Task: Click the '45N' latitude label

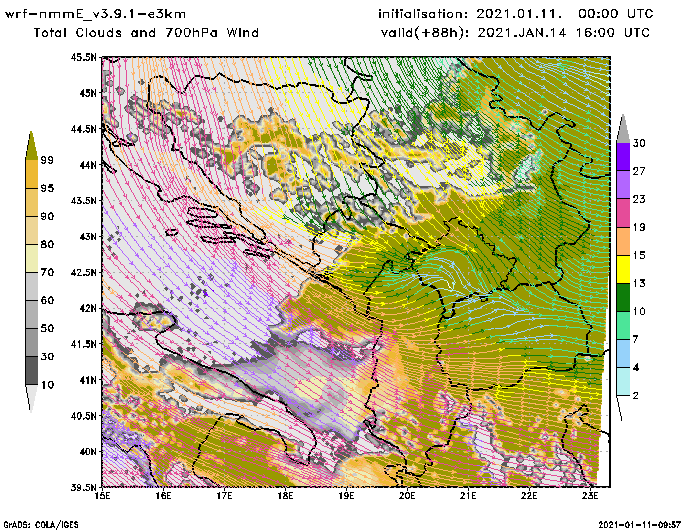Action: coord(88,93)
